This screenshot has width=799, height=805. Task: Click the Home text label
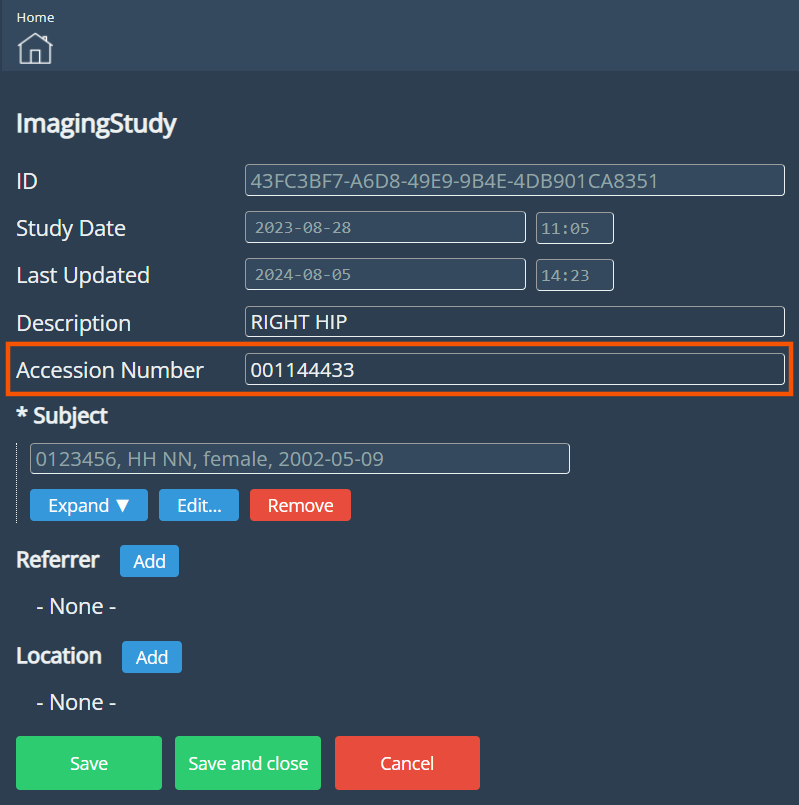[35, 17]
